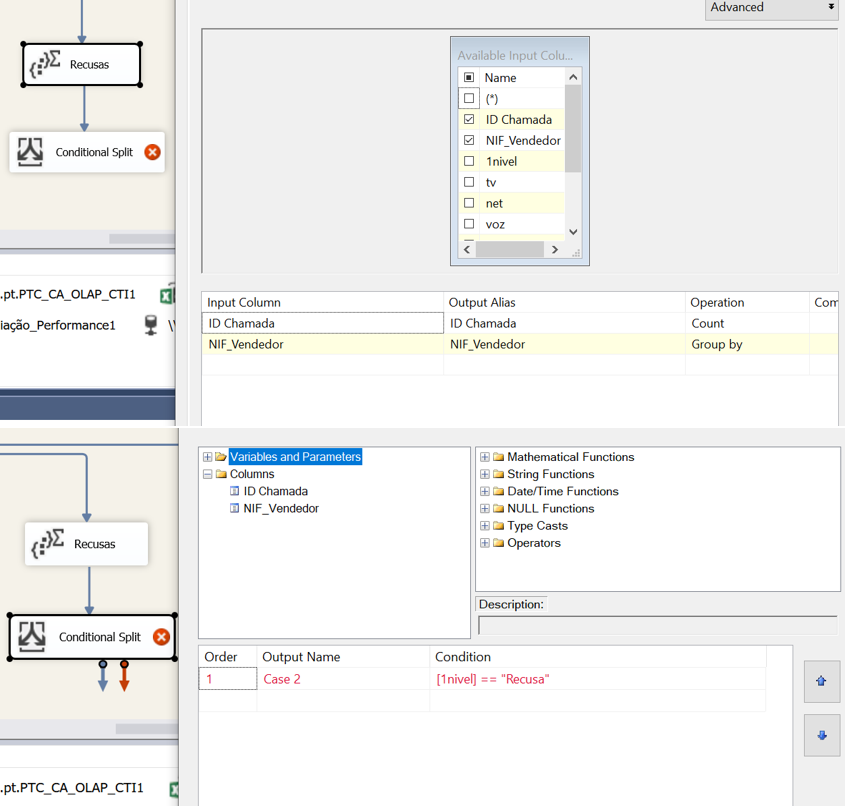
Task: Select the Recusas aggregate icon in upper flow
Action: pyautogui.click(x=45, y=64)
